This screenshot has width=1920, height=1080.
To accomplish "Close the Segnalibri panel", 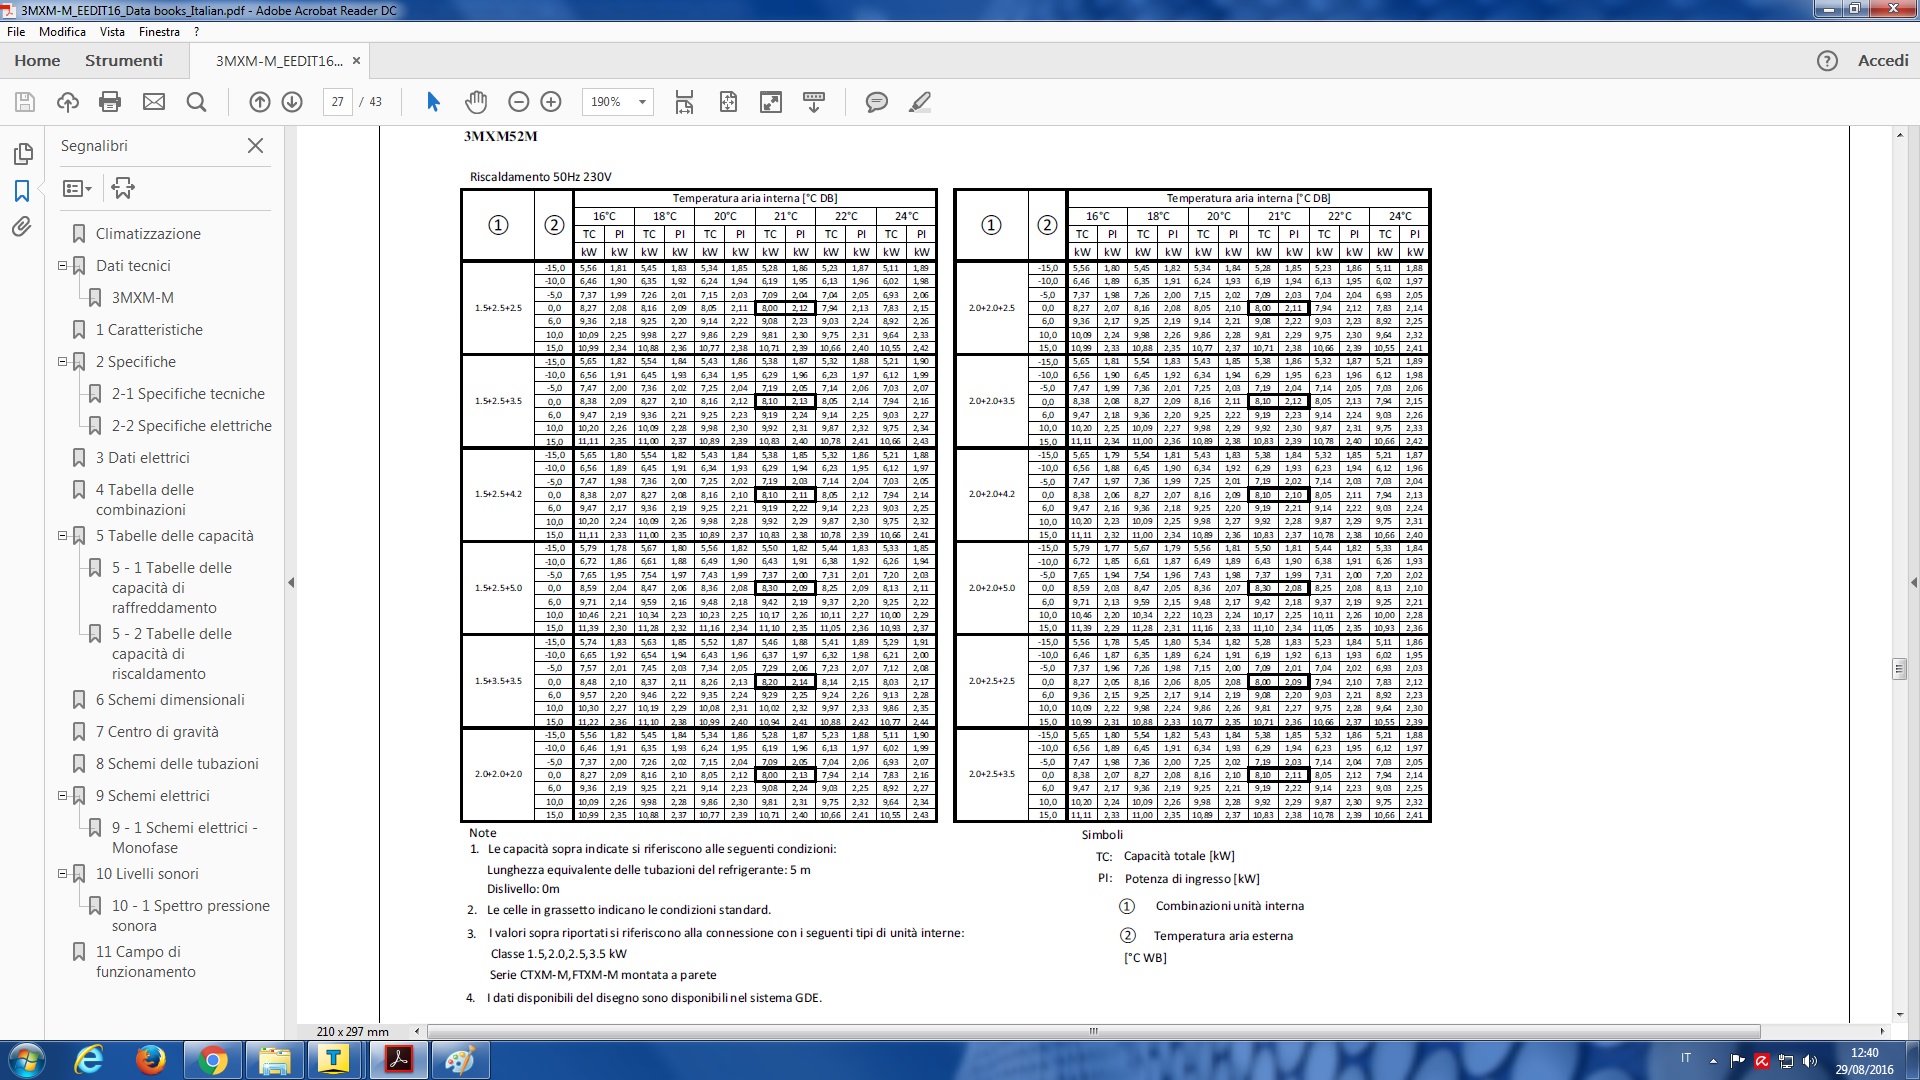I will [256, 146].
